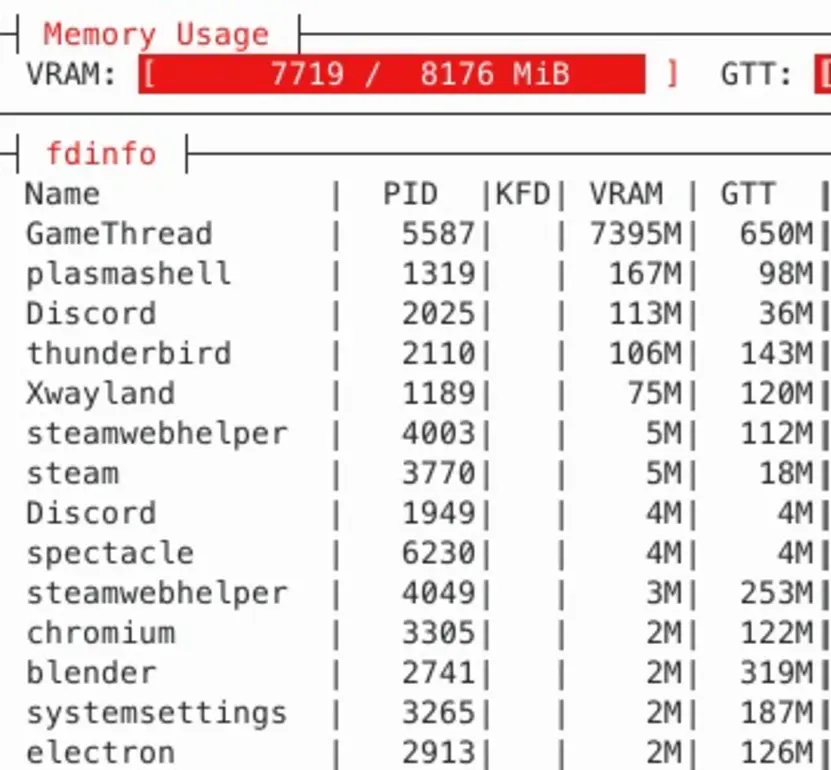Screen dimensions: 831x770
Task: Click the GTT column header
Action: (x=748, y=194)
